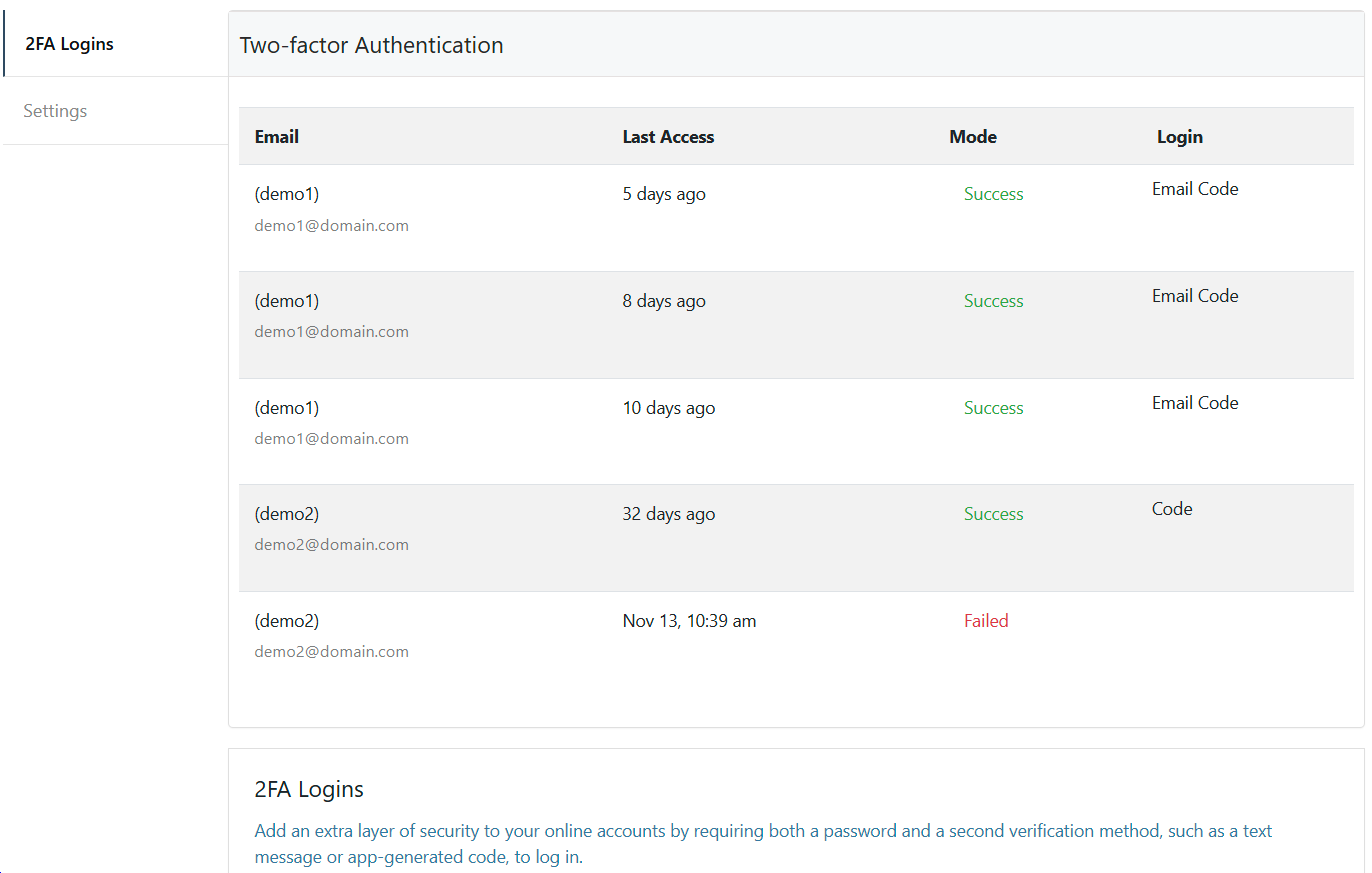Screen dimensions: 1372x873
Task: Click the Login column header
Action: pos(1180,137)
